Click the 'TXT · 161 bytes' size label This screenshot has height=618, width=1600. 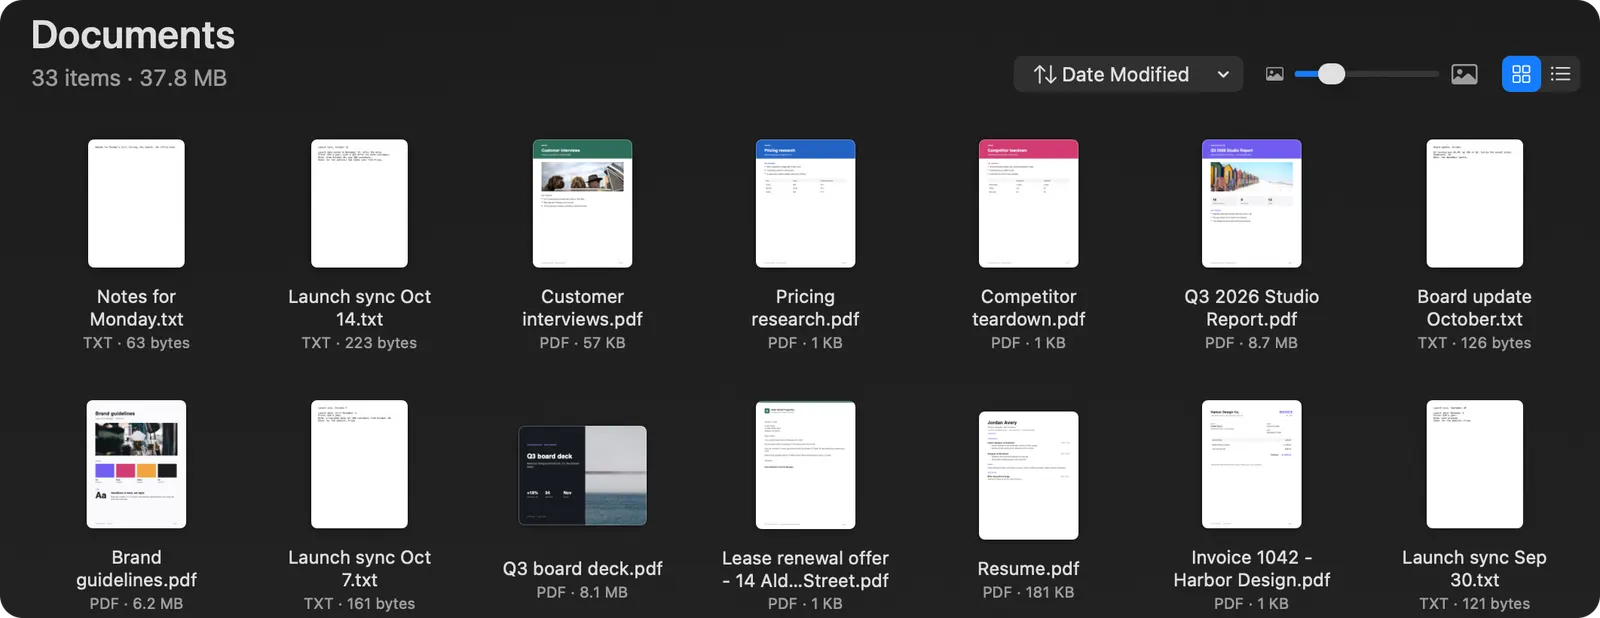pos(359,604)
